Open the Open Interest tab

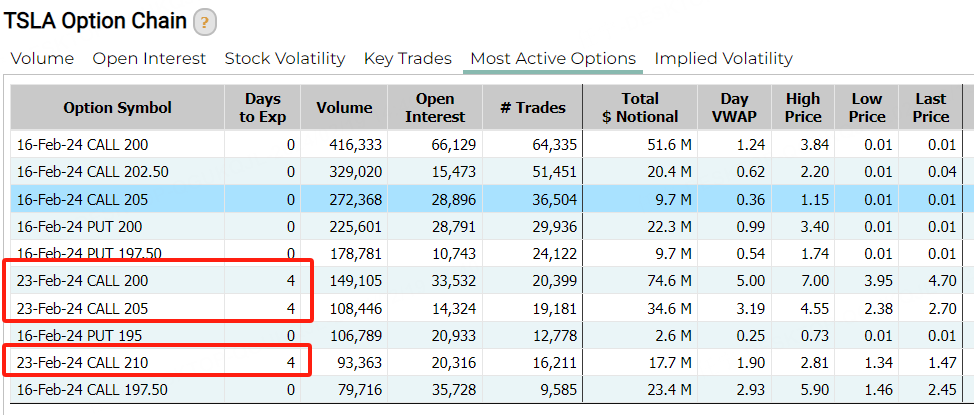[x=149, y=59]
